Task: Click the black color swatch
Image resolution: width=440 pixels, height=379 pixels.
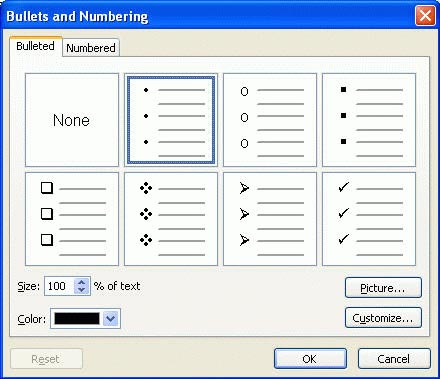Action: pos(77,319)
